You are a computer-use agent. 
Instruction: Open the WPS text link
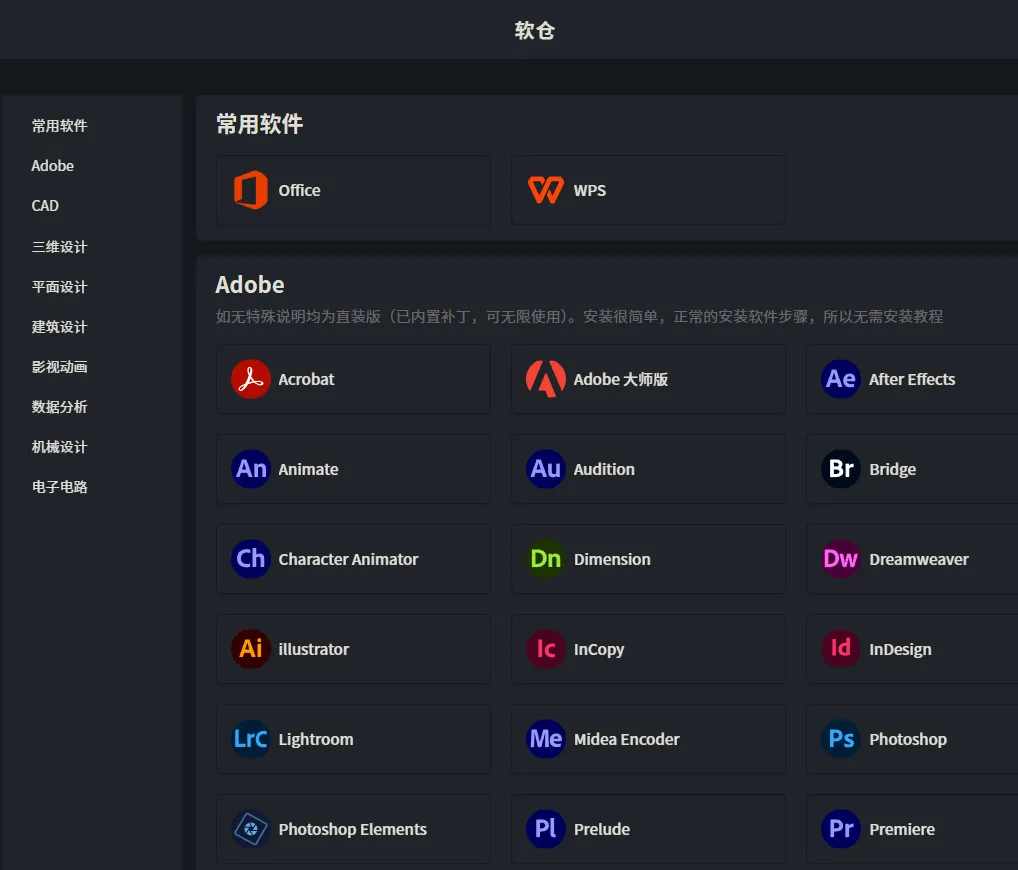(590, 190)
